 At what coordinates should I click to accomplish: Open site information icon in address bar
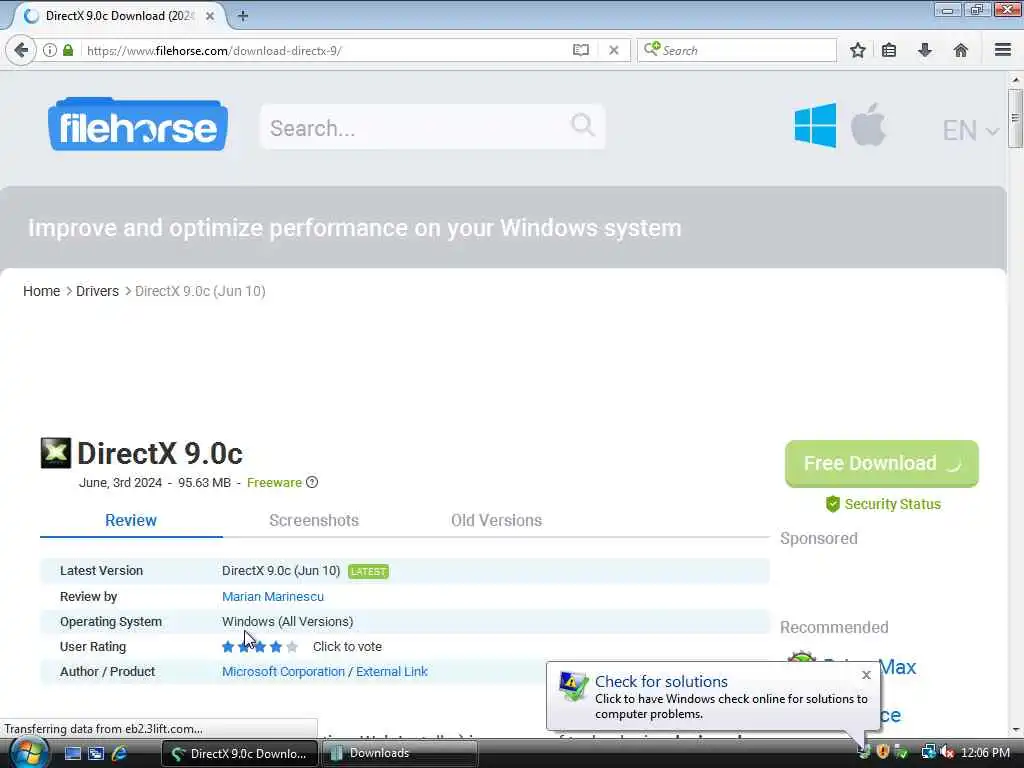coord(50,50)
